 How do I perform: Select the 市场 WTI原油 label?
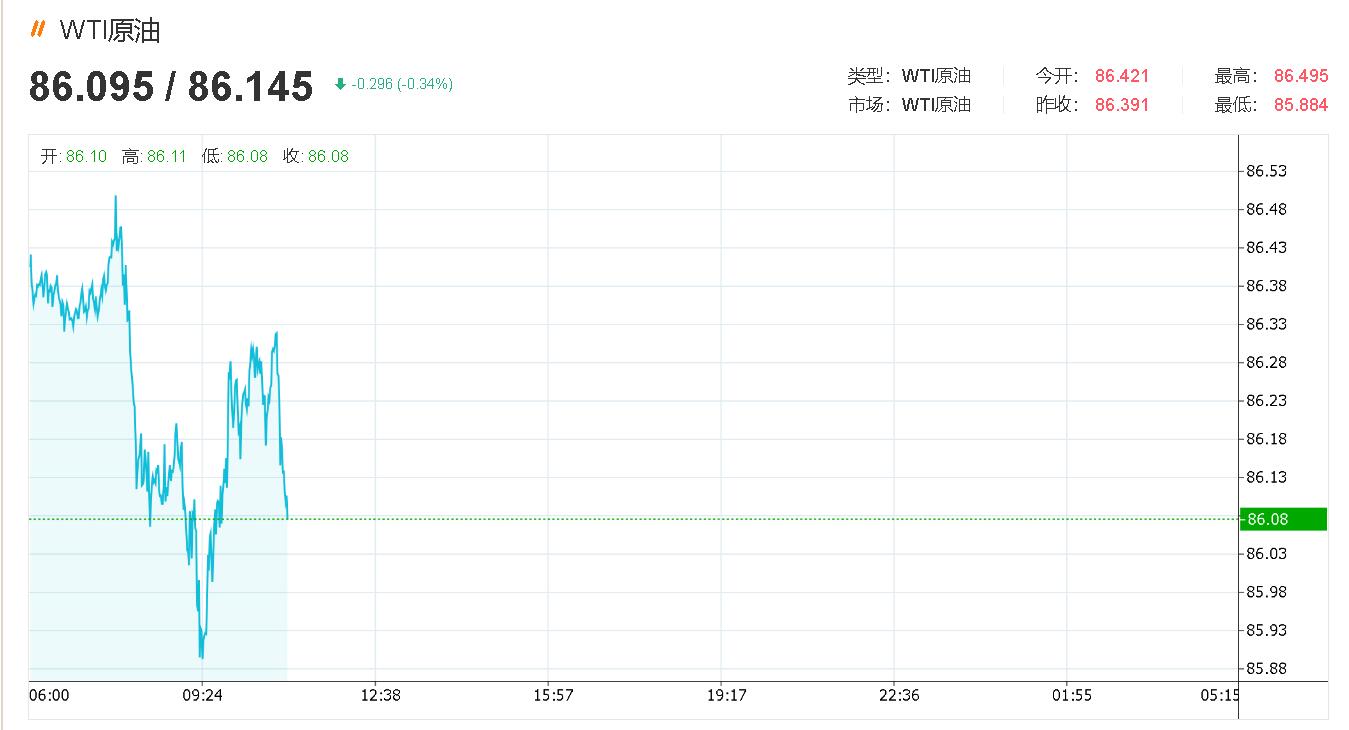pos(909,105)
